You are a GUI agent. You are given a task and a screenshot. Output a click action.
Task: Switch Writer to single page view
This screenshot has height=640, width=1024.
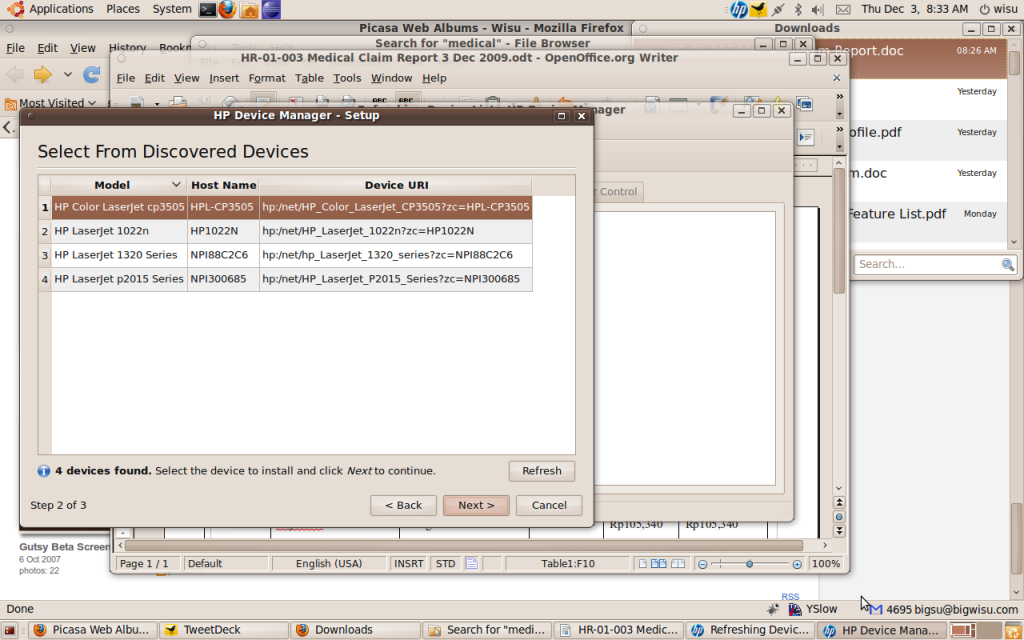click(643, 564)
